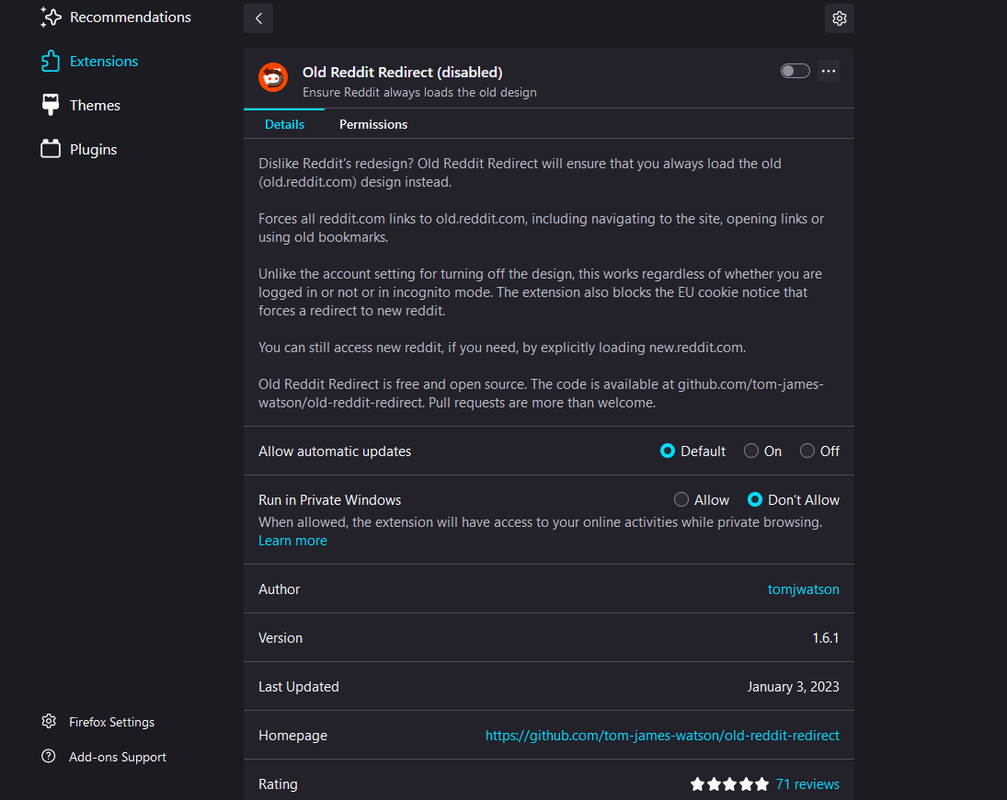Open the add-on tools gear menu

[839, 18]
